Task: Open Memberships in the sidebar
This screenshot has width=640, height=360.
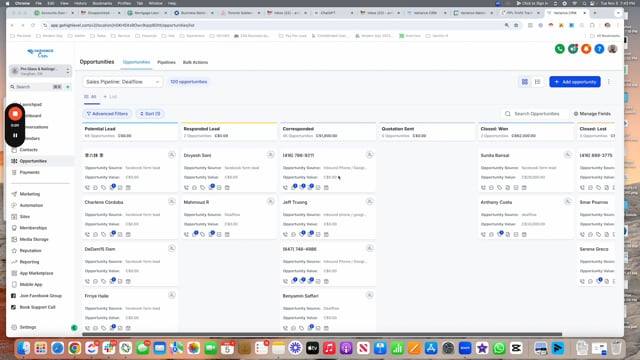Action: 33,228
